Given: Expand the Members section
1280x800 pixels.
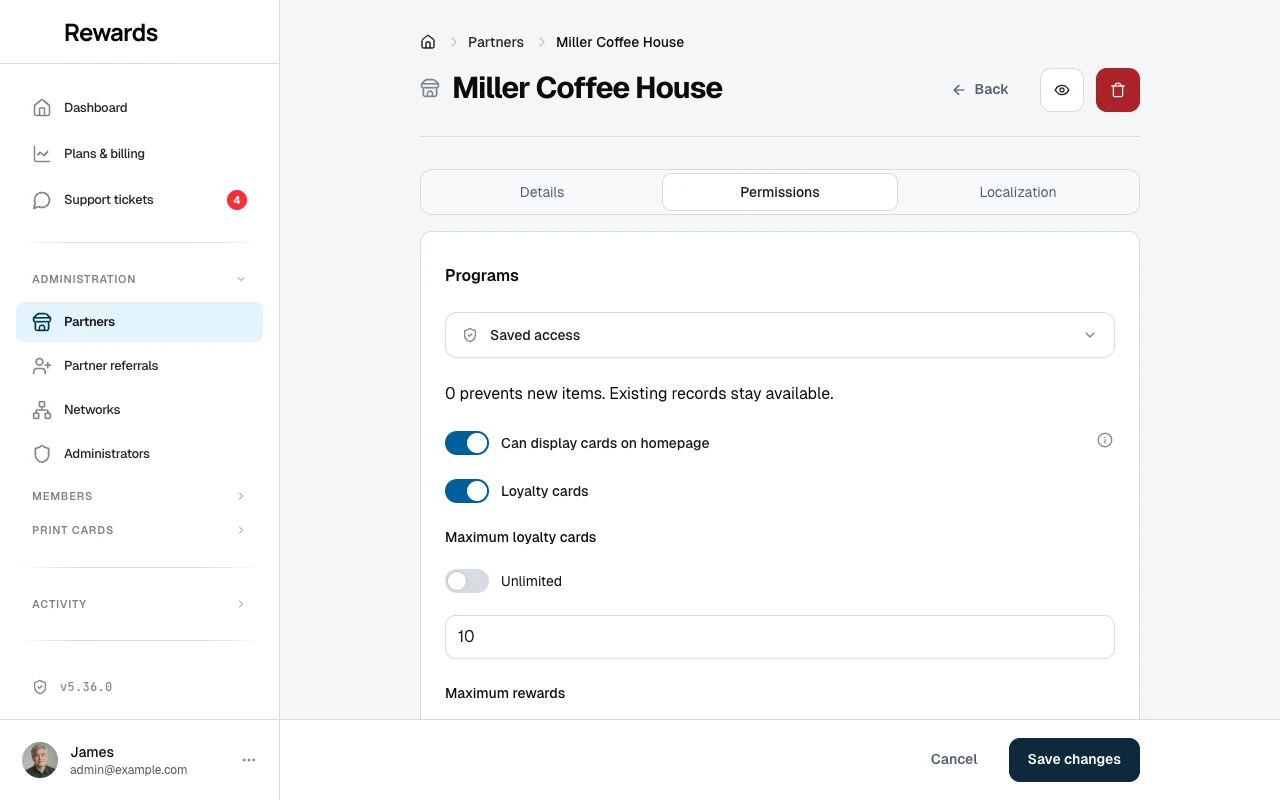Looking at the screenshot, I should (139, 496).
